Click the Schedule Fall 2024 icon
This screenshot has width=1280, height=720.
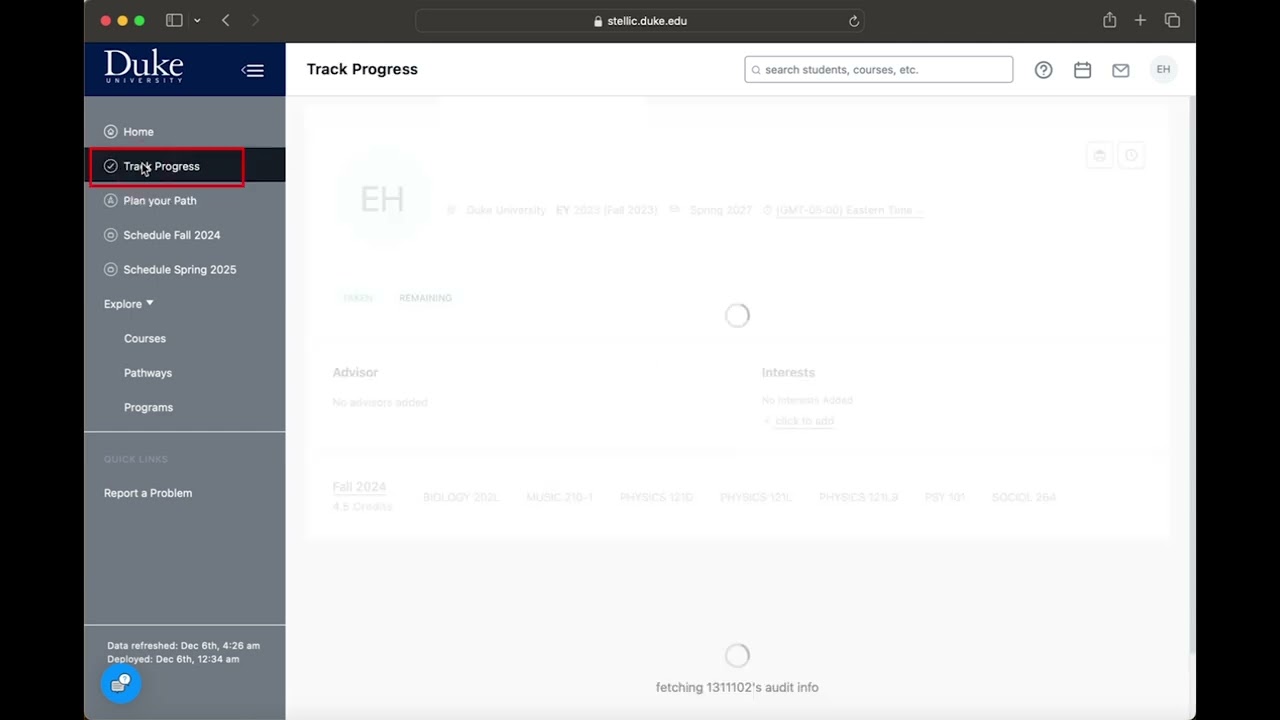click(x=111, y=235)
